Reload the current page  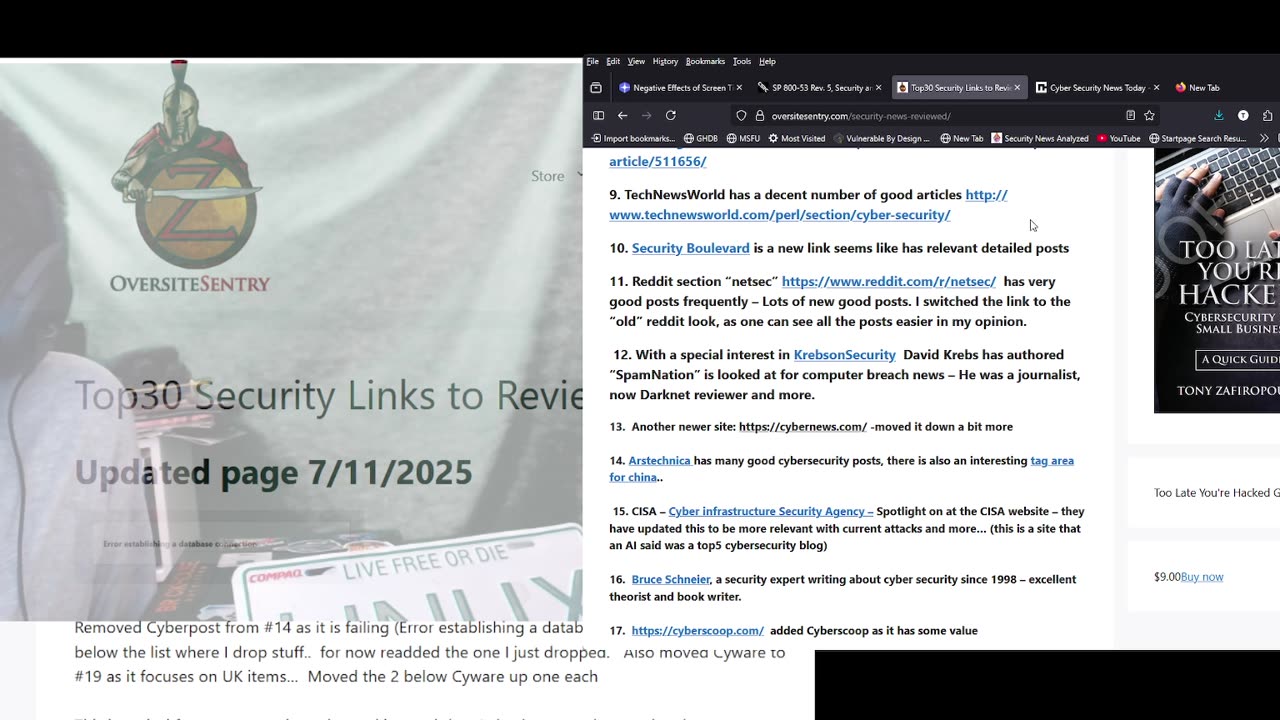pos(671,116)
